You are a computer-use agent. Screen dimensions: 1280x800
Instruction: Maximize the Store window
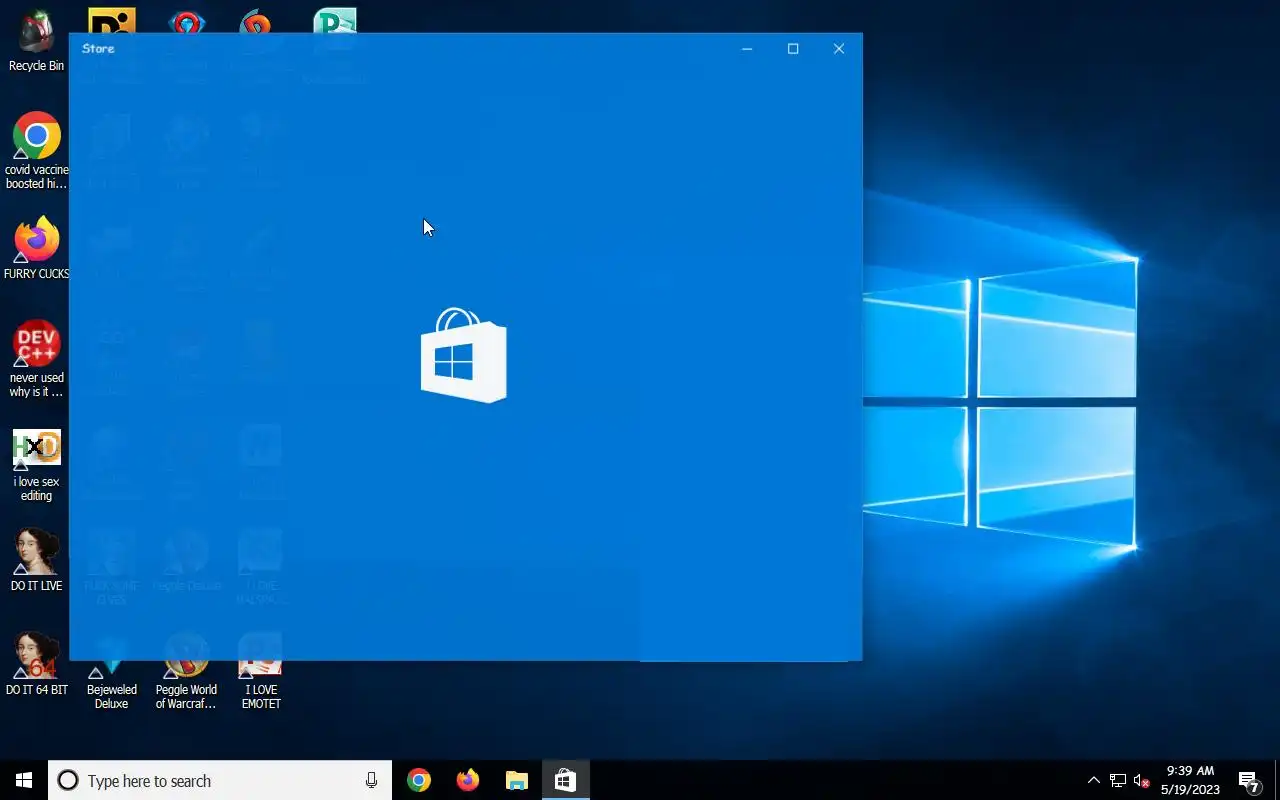pyautogui.click(x=793, y=49)
